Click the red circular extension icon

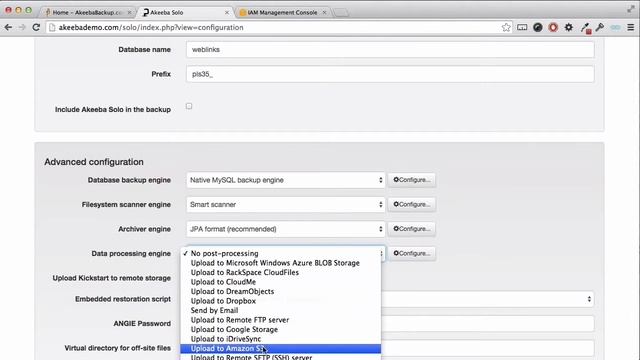553,27
